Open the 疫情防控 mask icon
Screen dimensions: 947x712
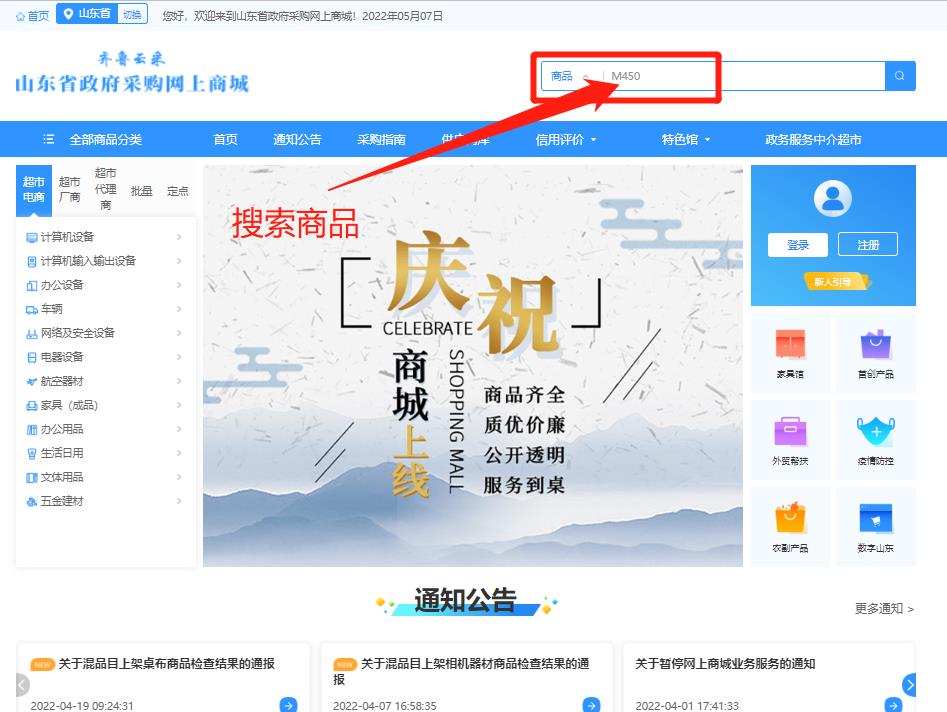875,432
